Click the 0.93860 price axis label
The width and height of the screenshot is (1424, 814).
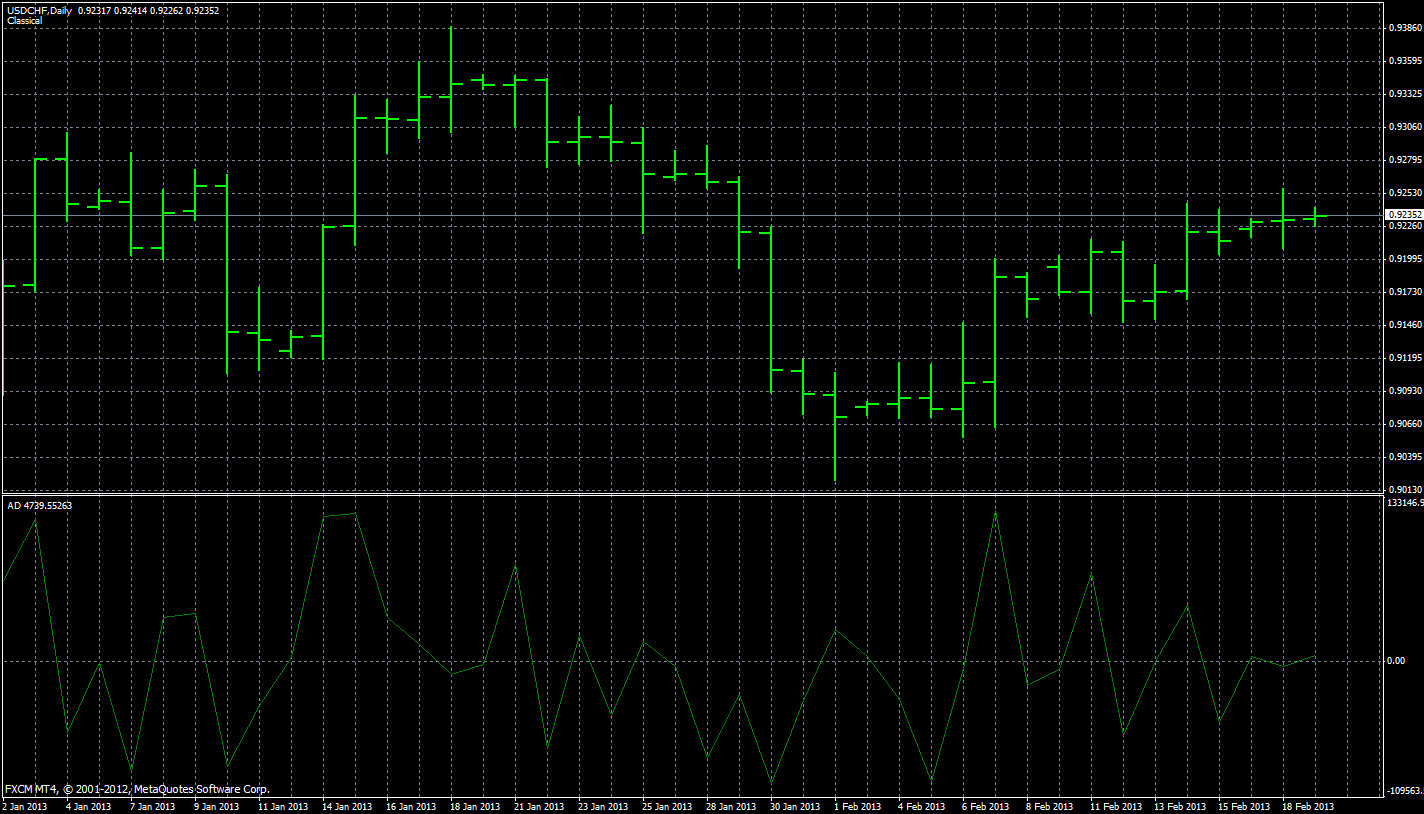[x=1405, y=29]
